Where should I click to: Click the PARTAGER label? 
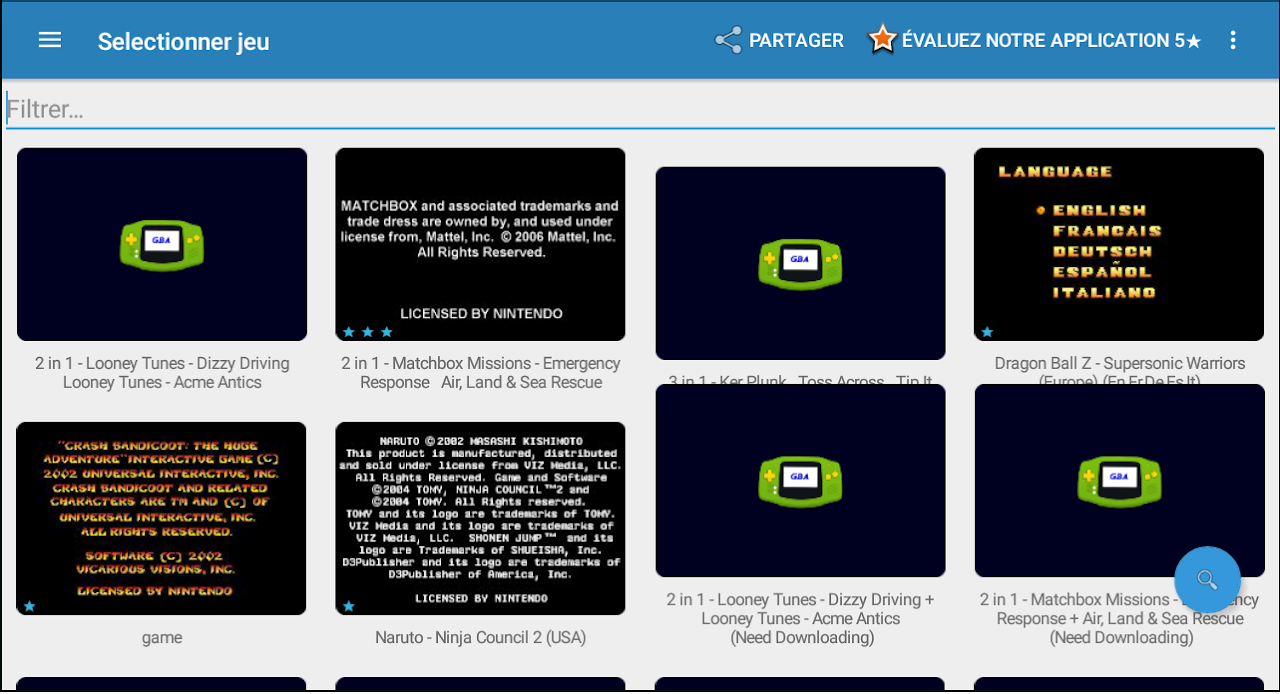tap(796, 40)
